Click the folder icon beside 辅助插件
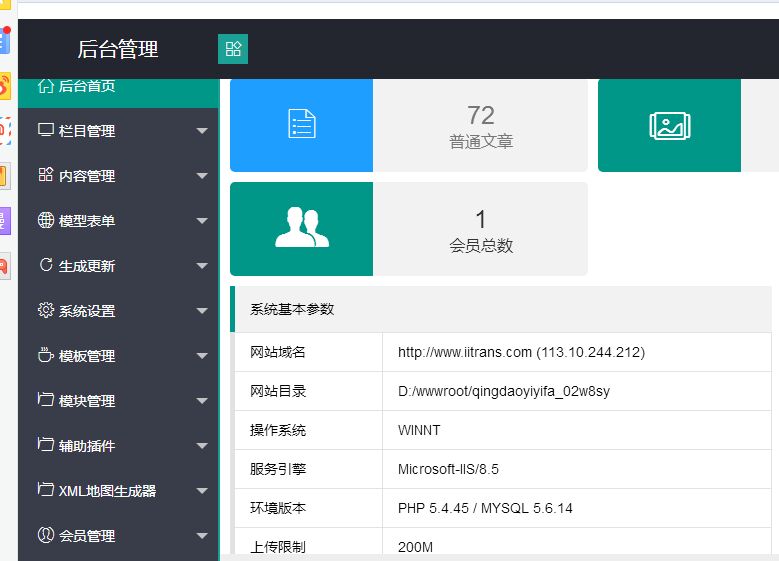Image resolution: width=779 pixels, height=561 pixels. point(46,444)
